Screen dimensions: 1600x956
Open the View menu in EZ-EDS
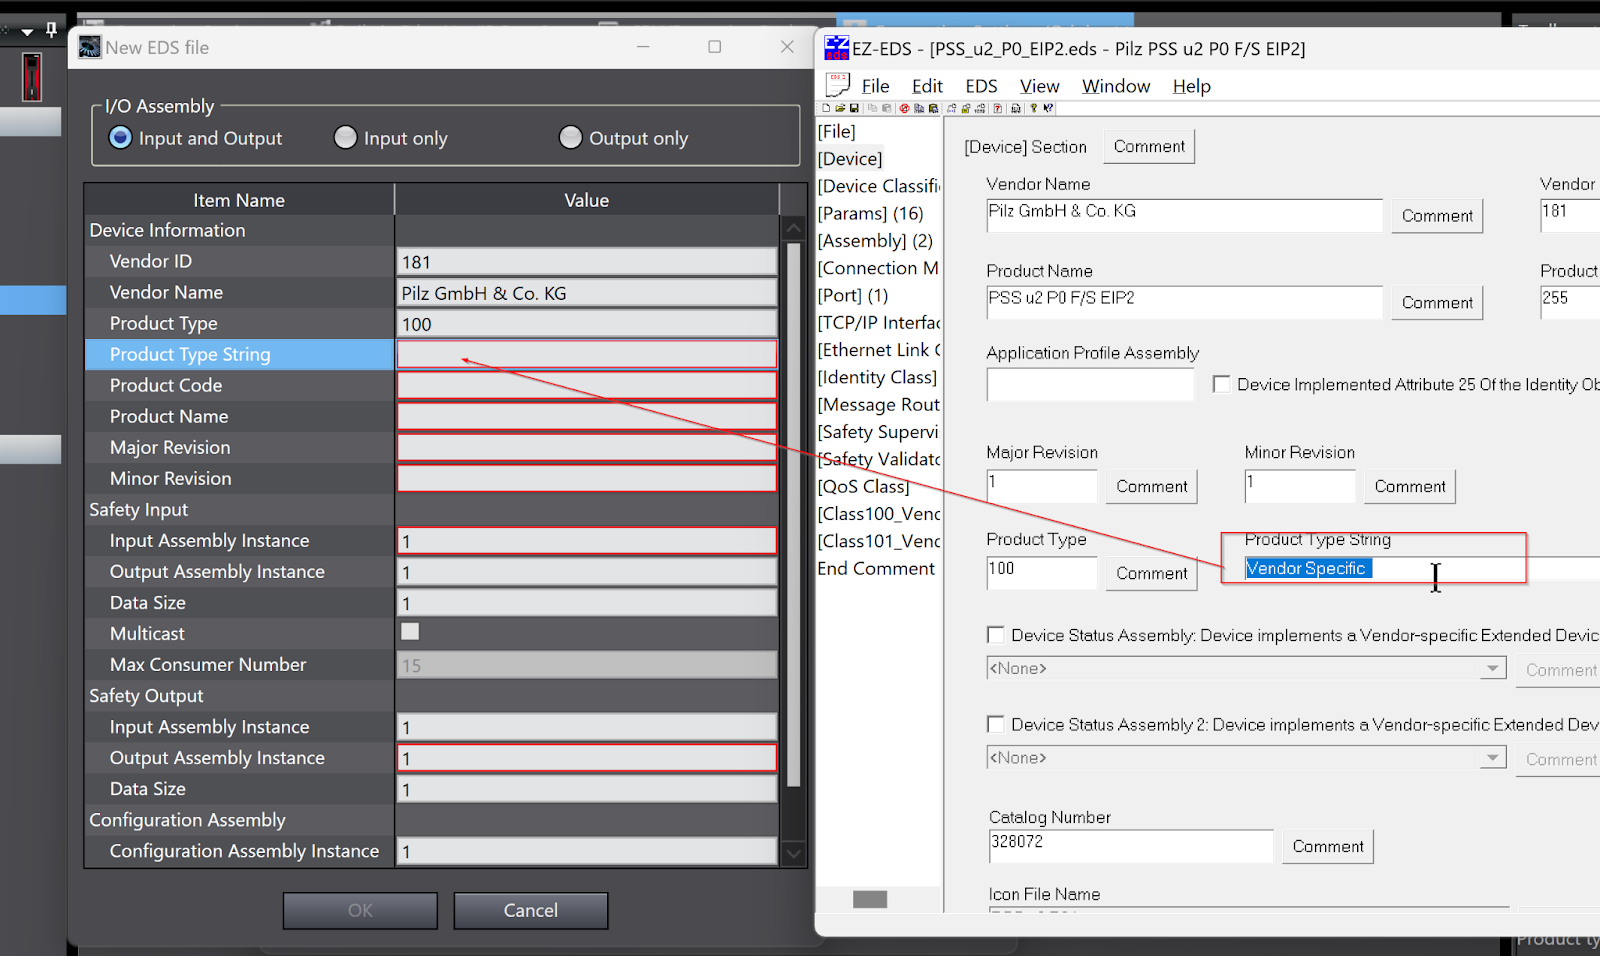pyautogui.click(x=1039, y=86)
